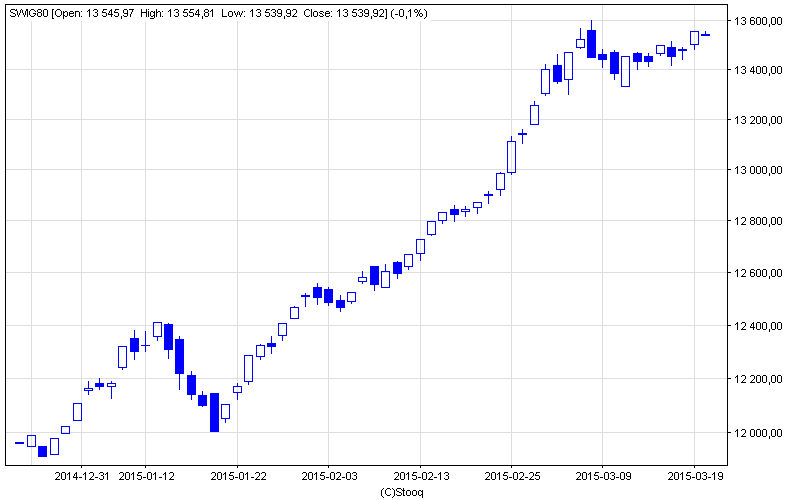The width and height of the screenshot is (800, 500).
Task: Click the last candlestick on the right
Action: point(706,35)
